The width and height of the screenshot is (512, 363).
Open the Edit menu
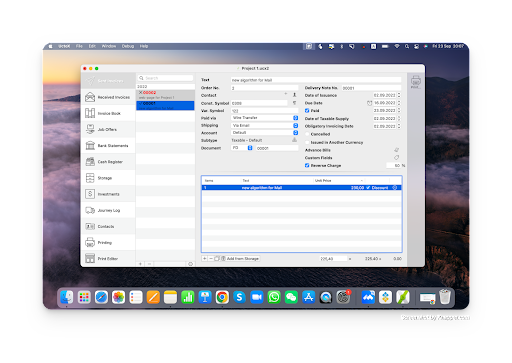[92, 46]
